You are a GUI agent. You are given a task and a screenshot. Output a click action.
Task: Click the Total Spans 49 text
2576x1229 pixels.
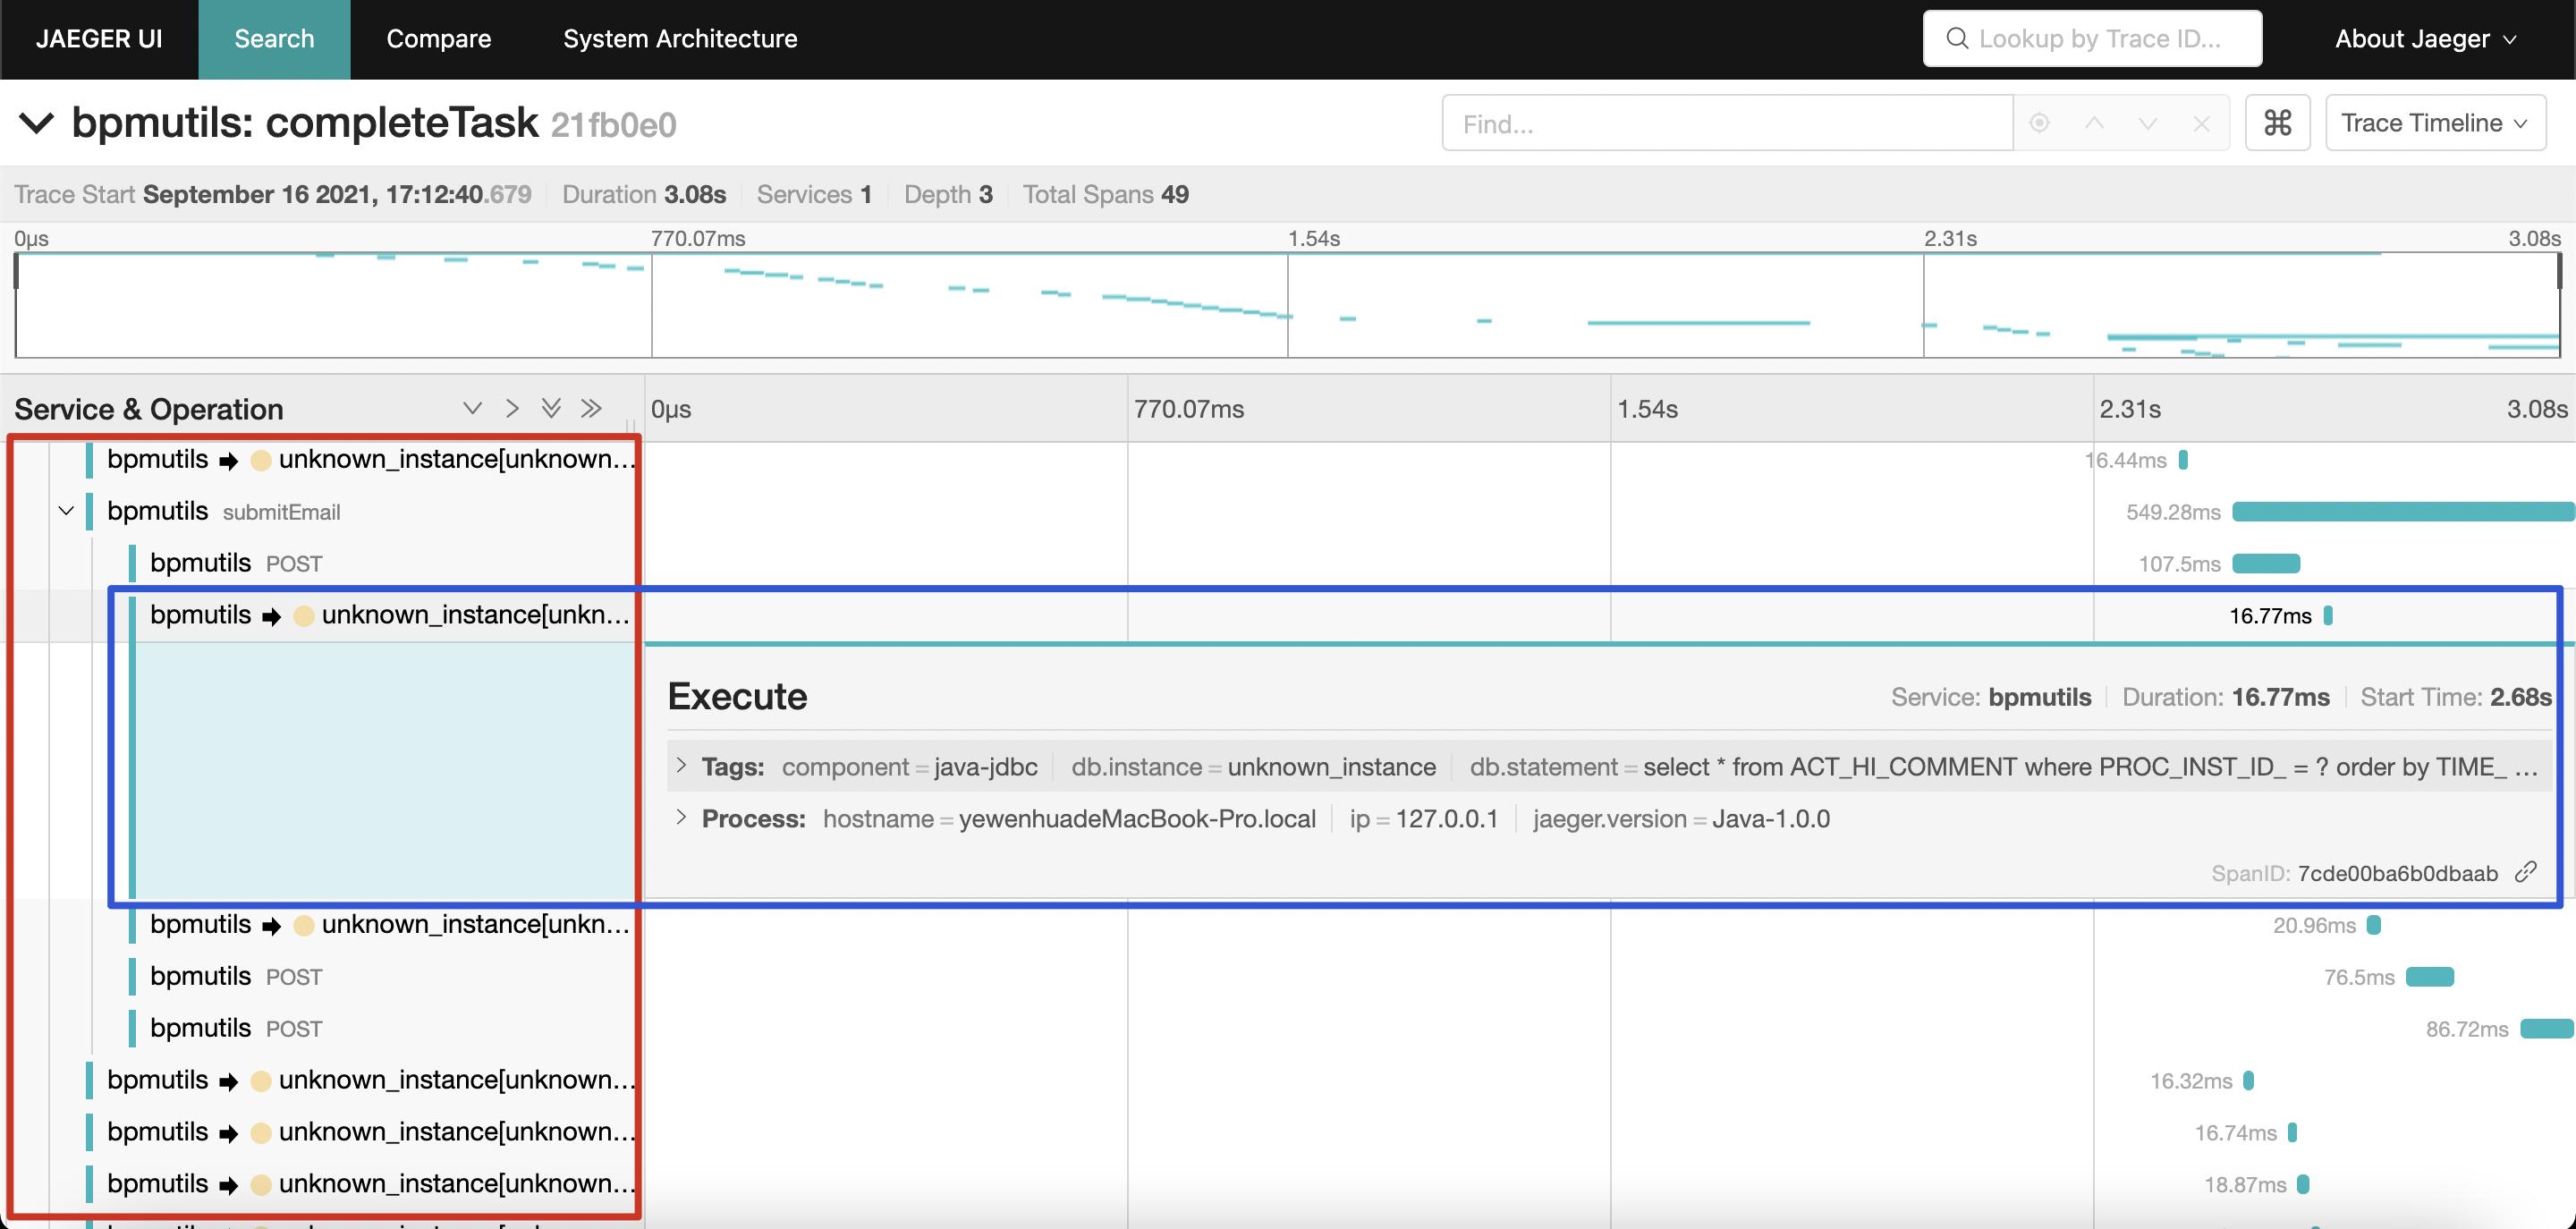point(1105,194)
